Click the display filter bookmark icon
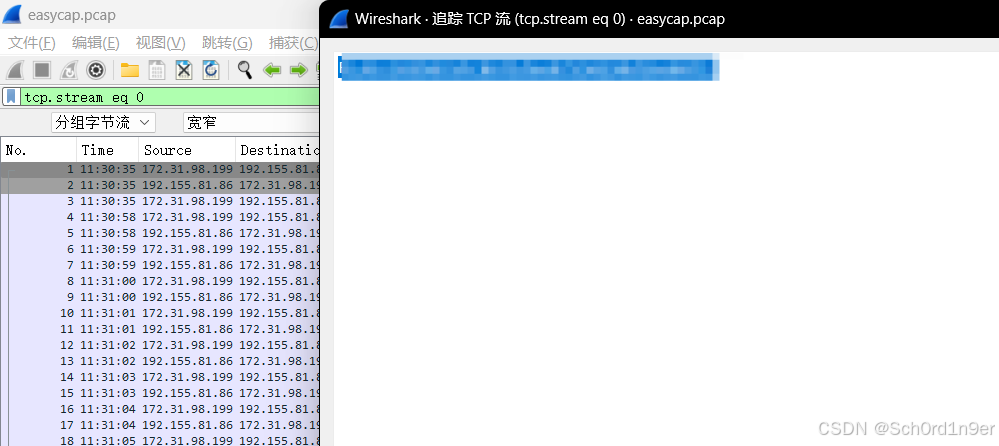Viewport: 999px width, 446px height. click(x=12, y=97)
